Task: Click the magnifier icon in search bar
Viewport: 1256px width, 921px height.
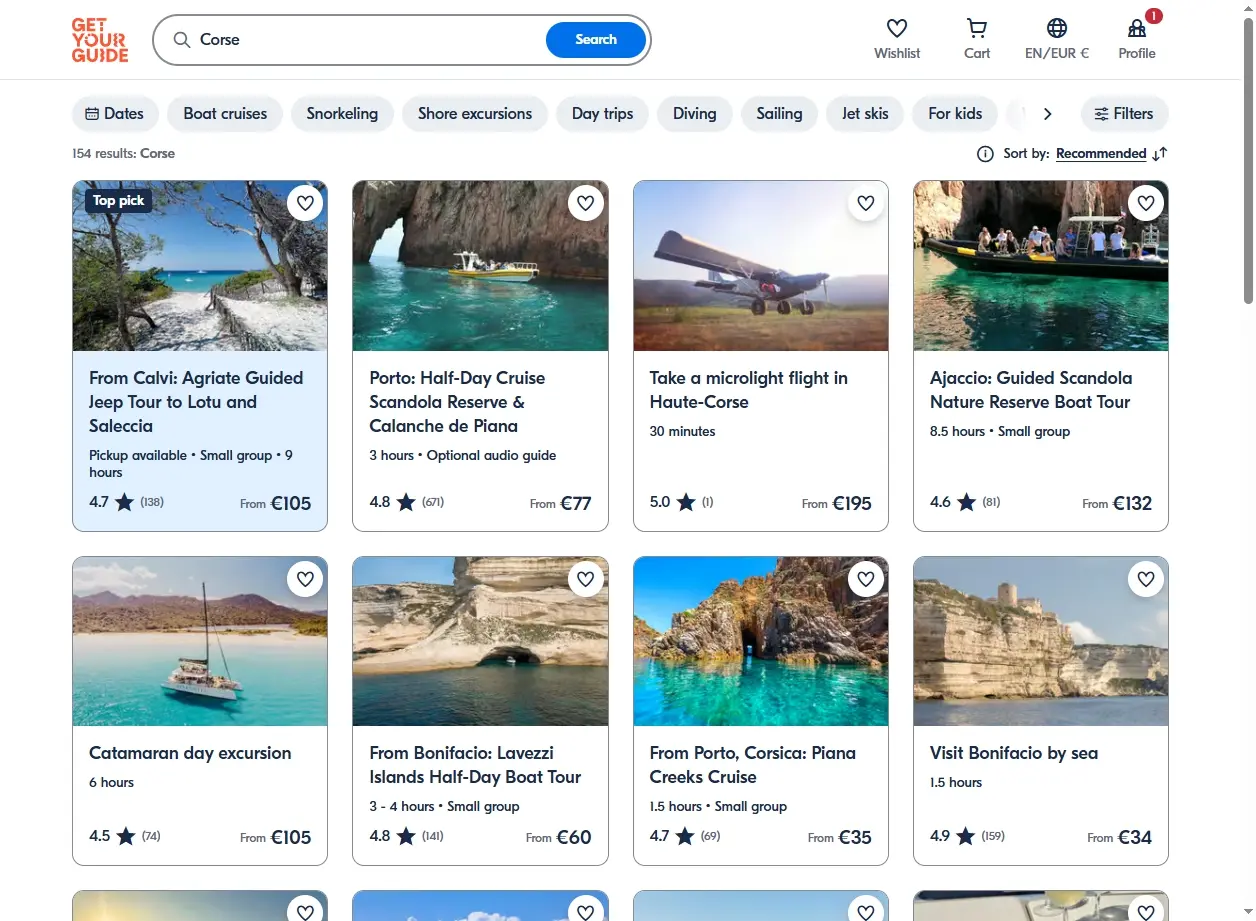Action: (182, 40)
